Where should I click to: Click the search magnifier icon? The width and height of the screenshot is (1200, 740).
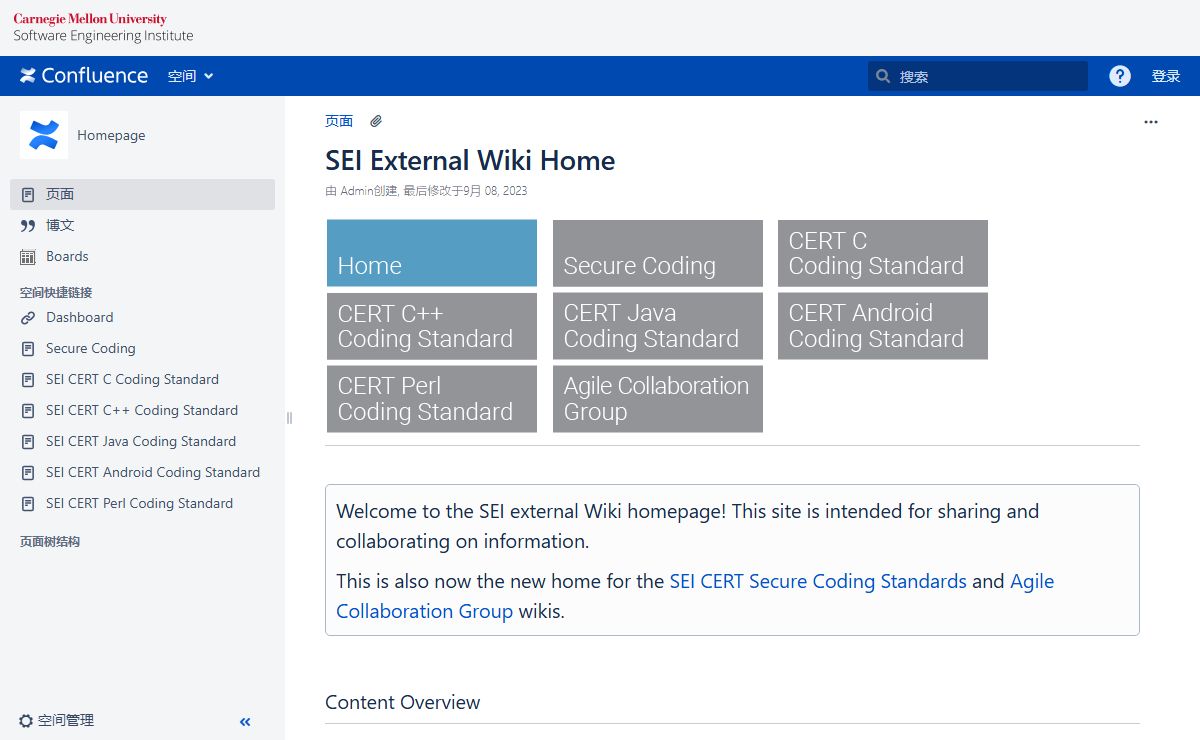pyautogui.click(x=883, y=76)
